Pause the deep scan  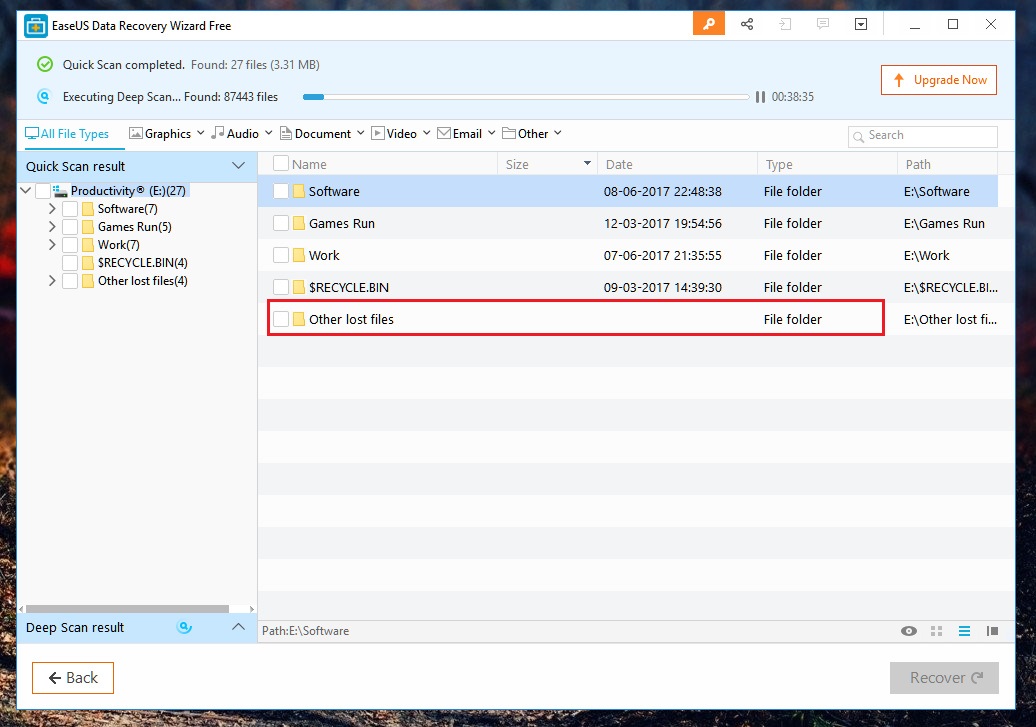click(x=760, y=96)
